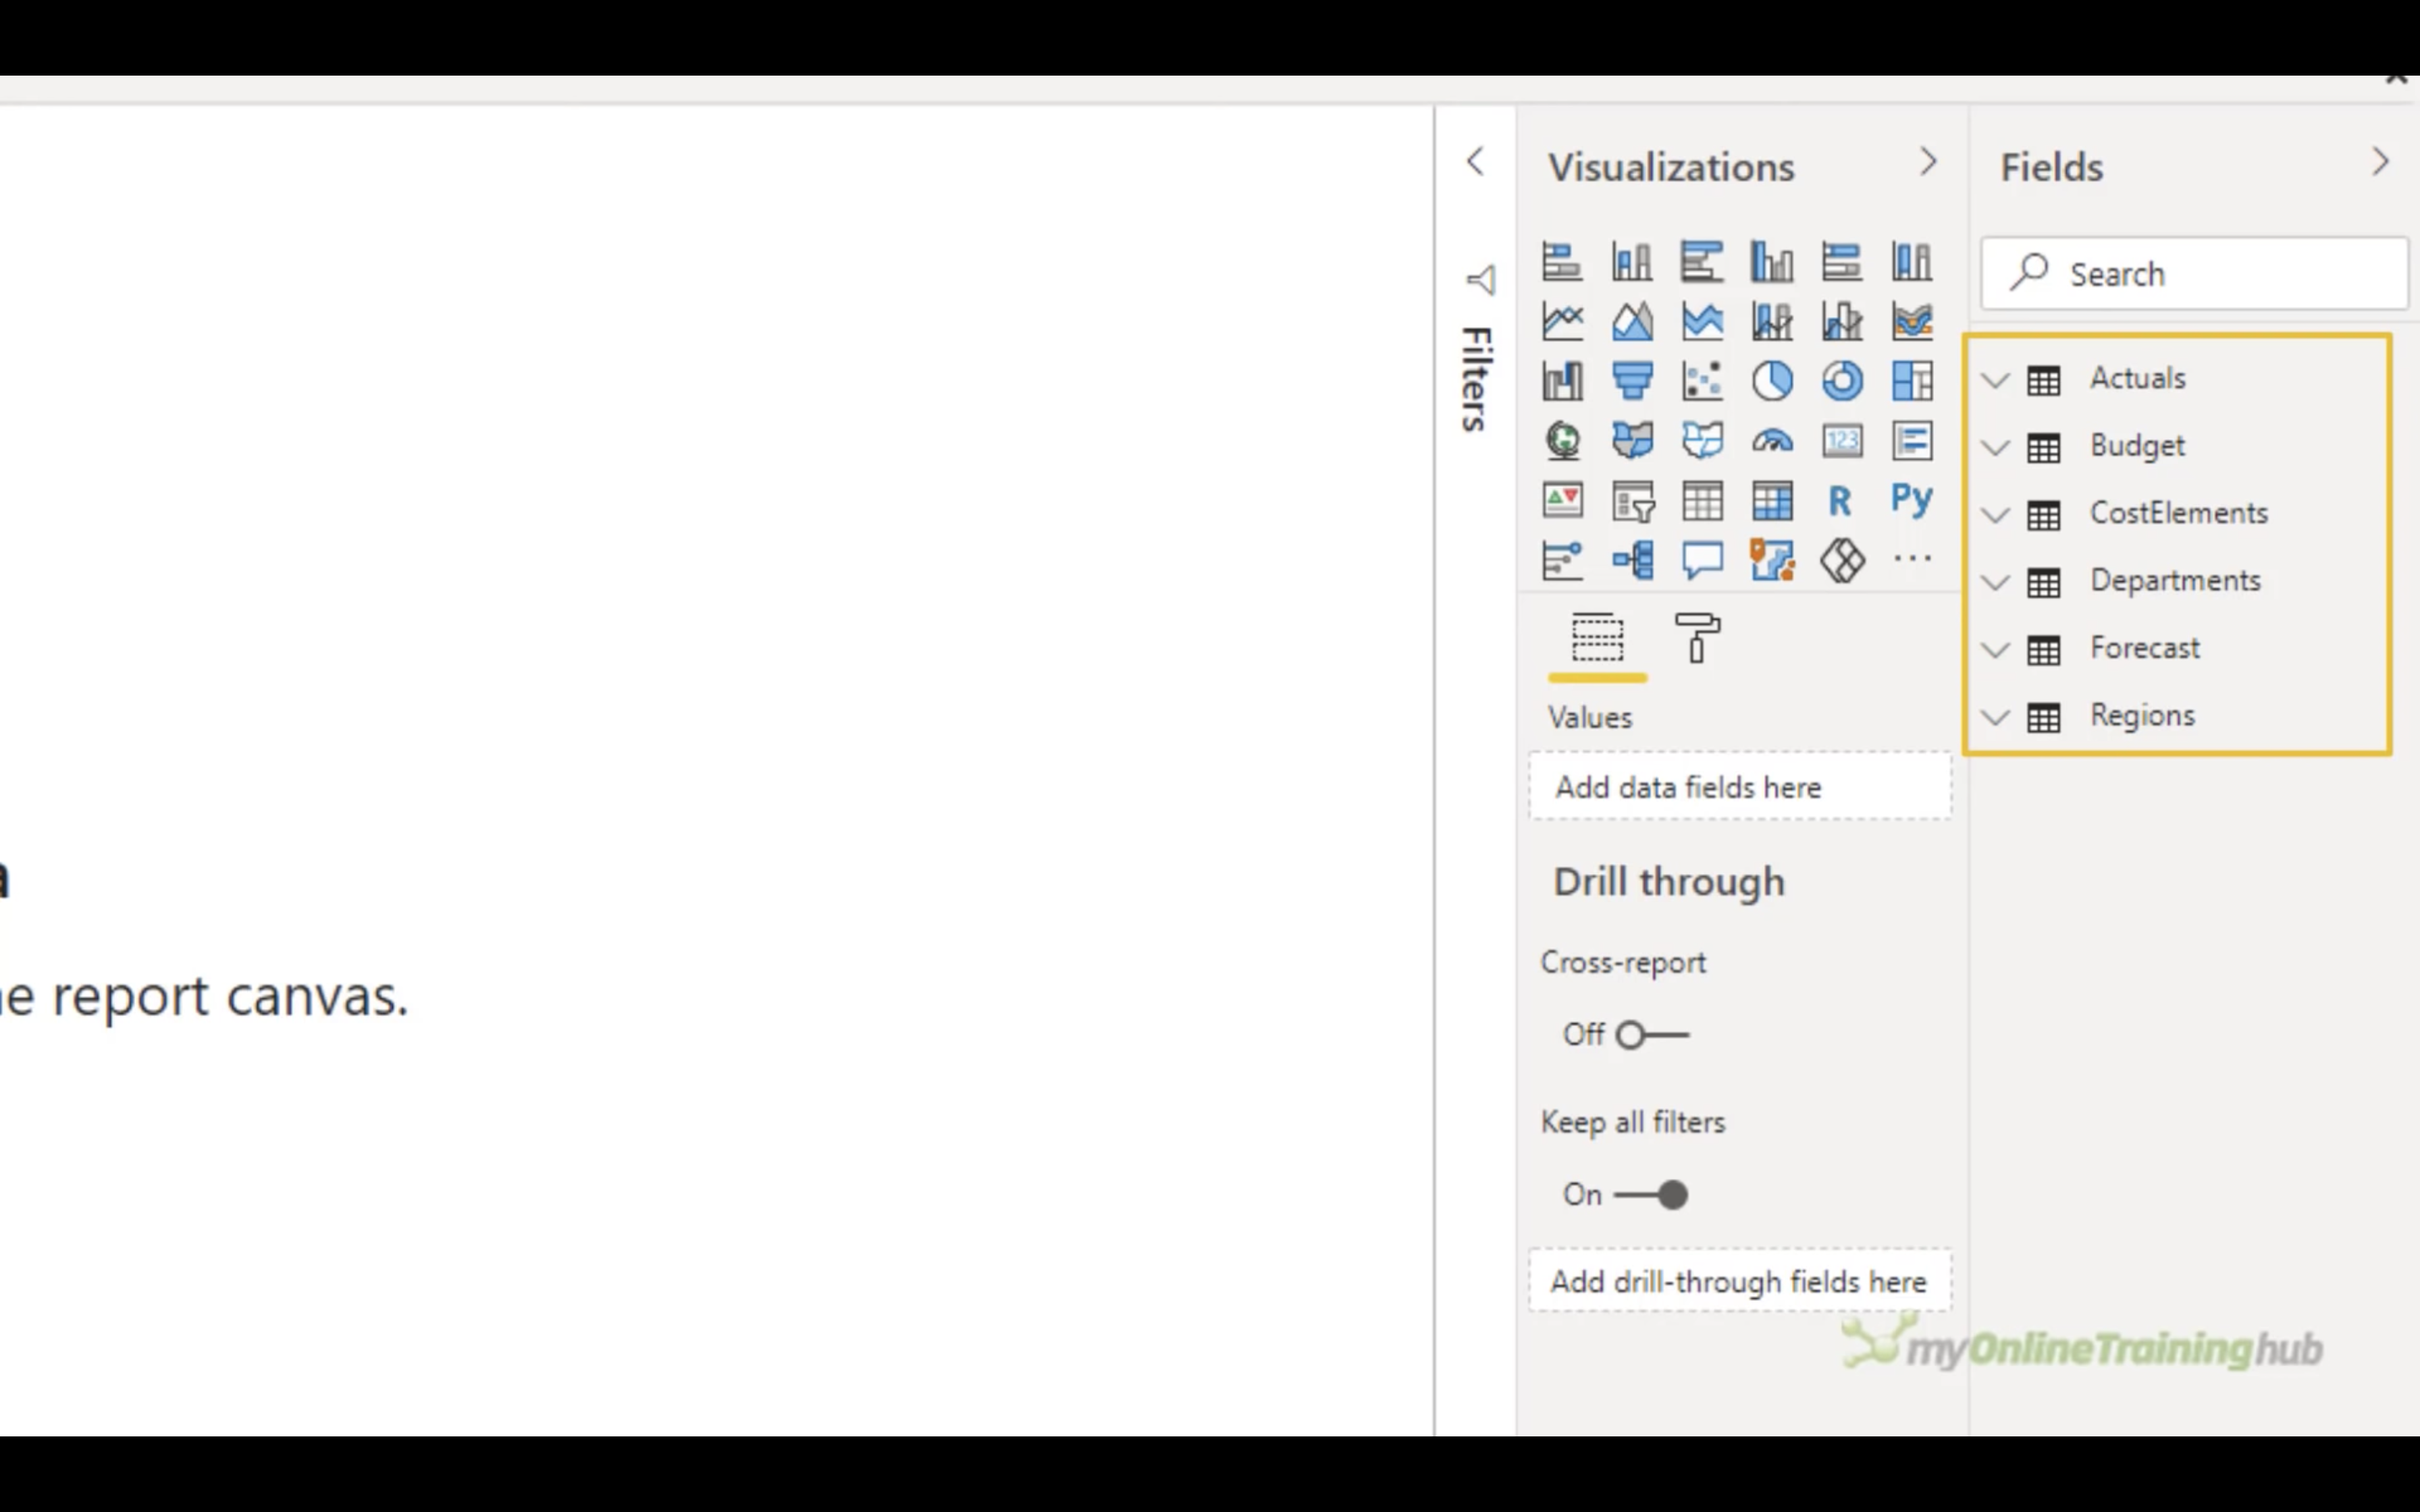
Task: Insert a Python visual
Action: point(1911,499)
